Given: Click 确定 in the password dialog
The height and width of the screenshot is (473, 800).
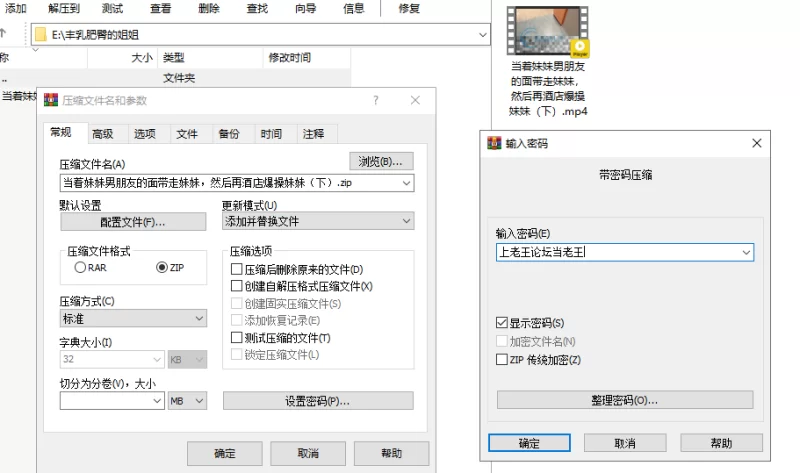Looking at the screenshot, I should pyautogui.click(x=529, y=443).
